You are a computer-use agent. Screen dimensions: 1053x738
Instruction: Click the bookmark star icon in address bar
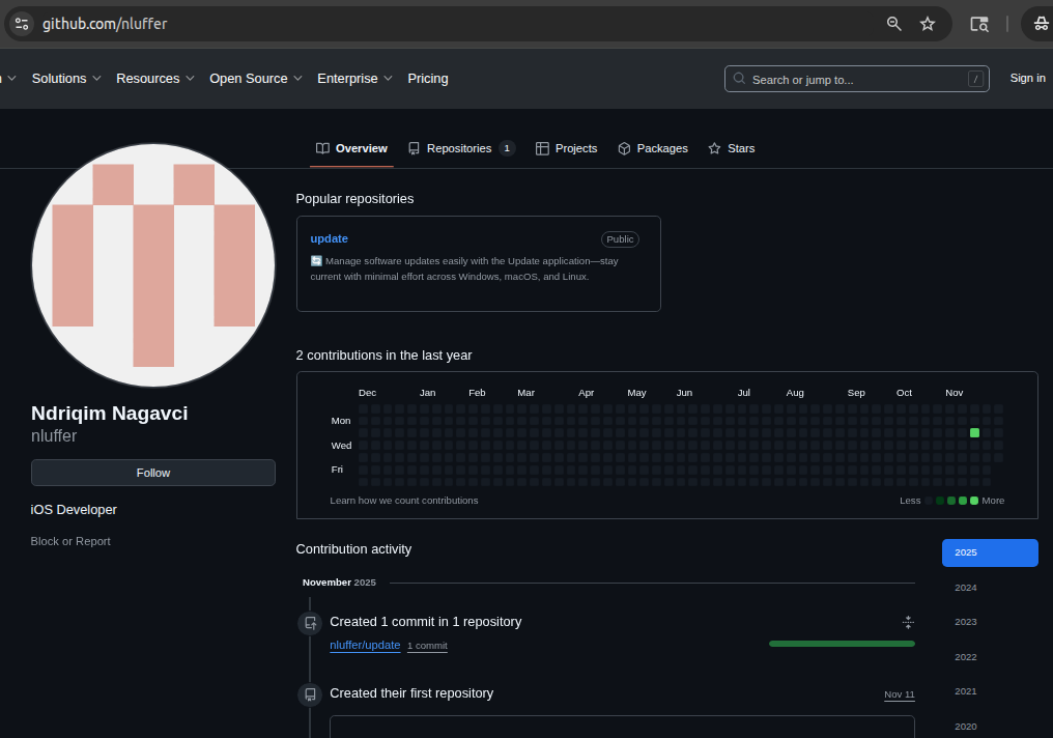[x=927, y=24]
